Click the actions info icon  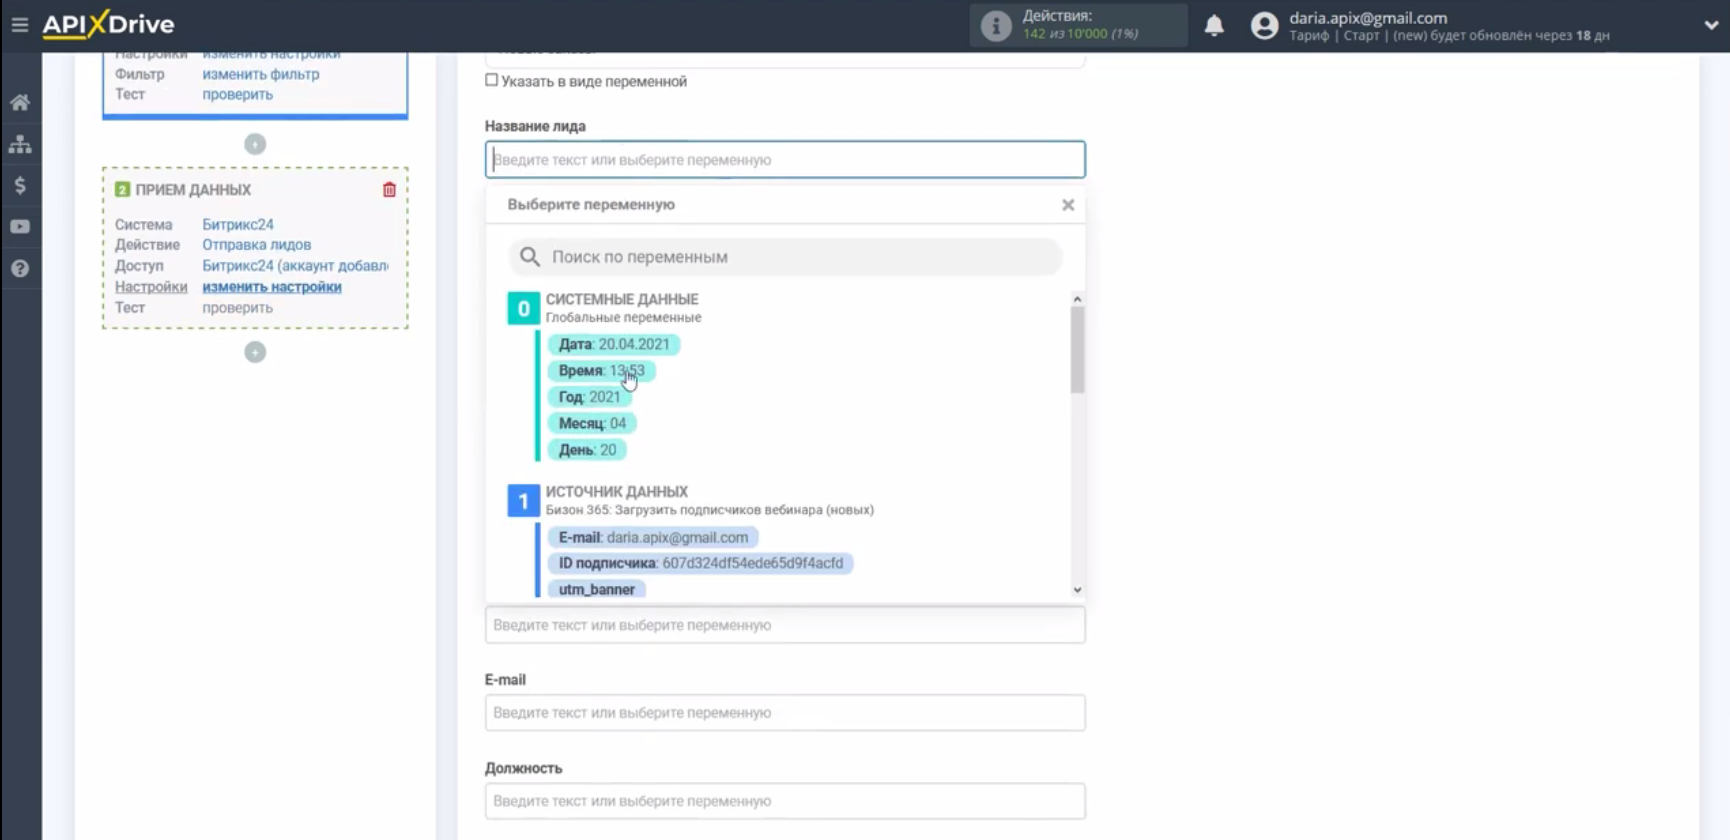995,25
